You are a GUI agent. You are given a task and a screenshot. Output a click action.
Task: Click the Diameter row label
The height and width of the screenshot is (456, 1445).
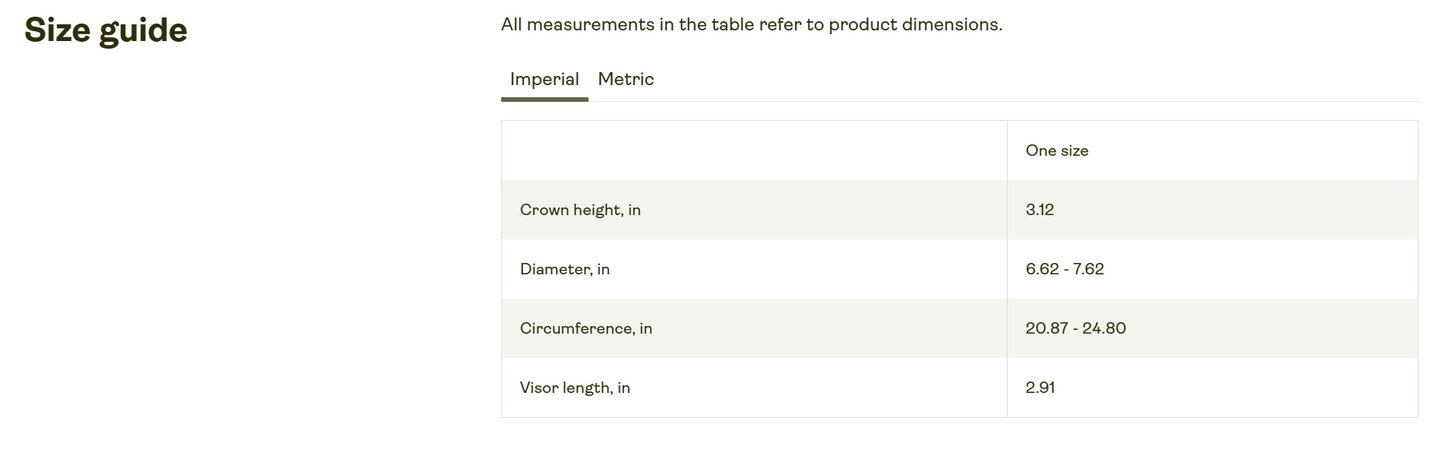564,269
